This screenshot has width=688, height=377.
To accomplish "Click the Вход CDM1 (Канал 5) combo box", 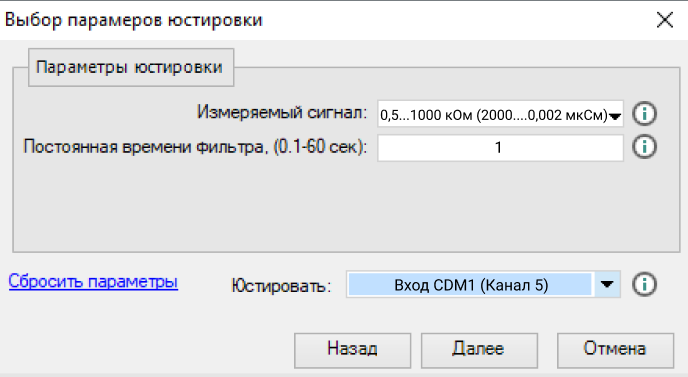I will (483, 284).
